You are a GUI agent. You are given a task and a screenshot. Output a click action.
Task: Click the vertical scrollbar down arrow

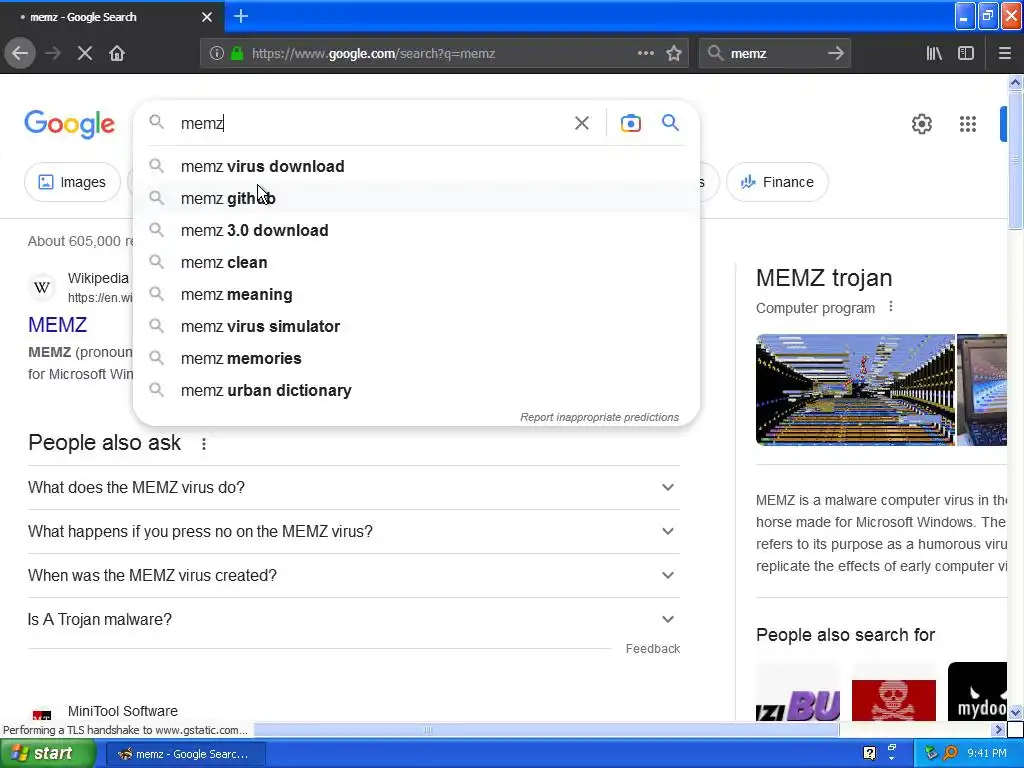pos(1015,712)
